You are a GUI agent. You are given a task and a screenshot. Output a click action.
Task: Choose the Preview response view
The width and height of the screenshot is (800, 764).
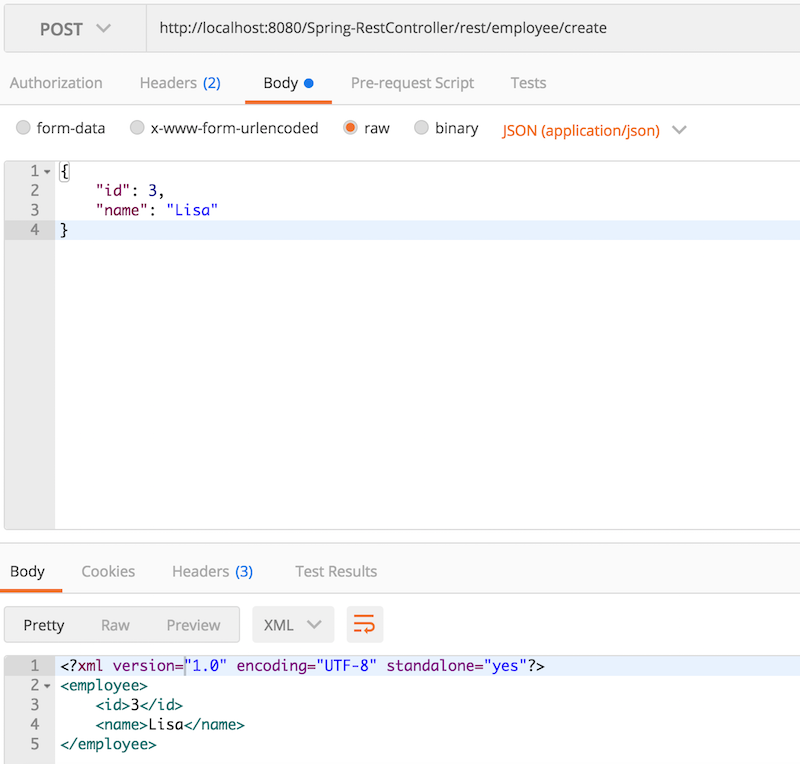(193, 625)
